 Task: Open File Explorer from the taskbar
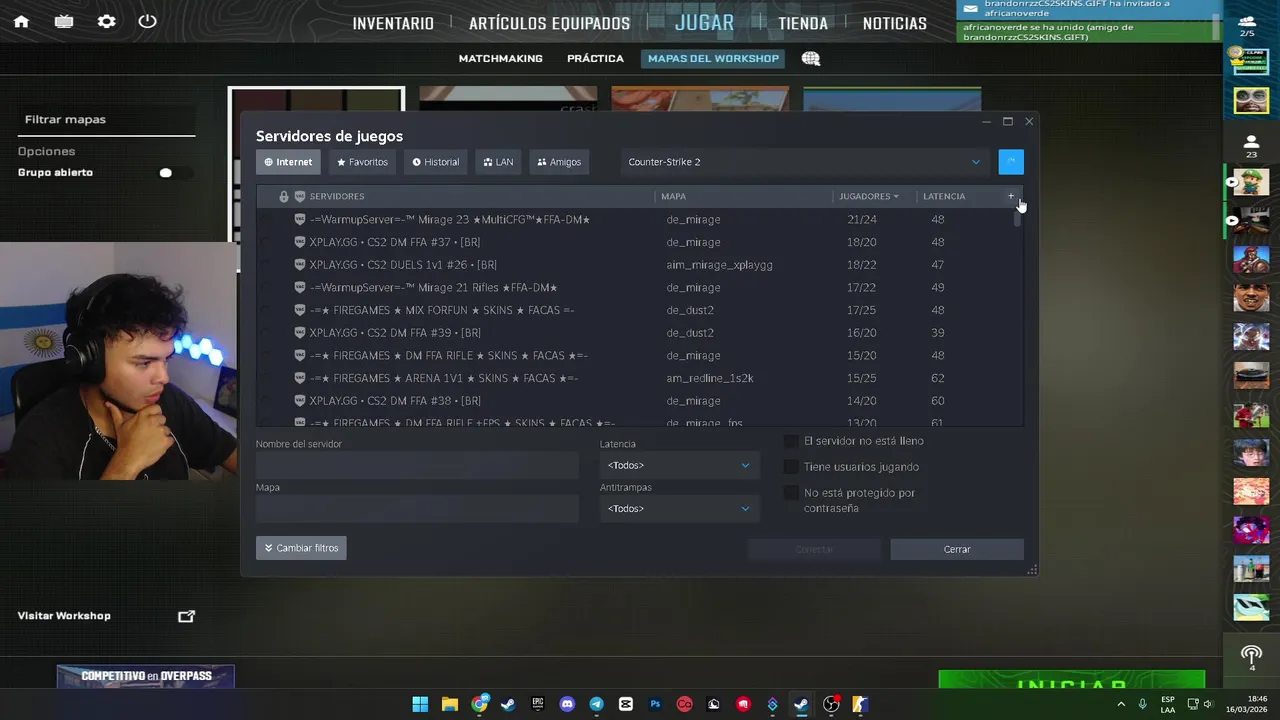coord(450,704)
